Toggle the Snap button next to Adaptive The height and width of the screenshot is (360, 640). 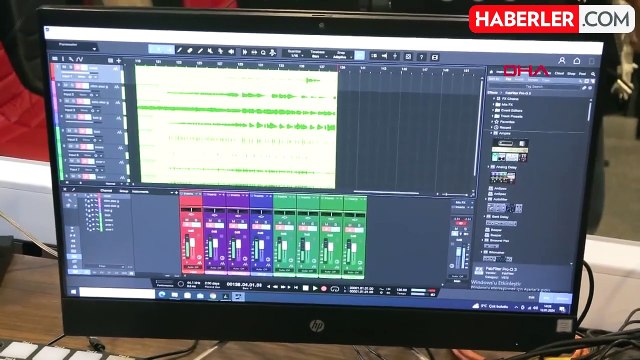pos(359,55)
